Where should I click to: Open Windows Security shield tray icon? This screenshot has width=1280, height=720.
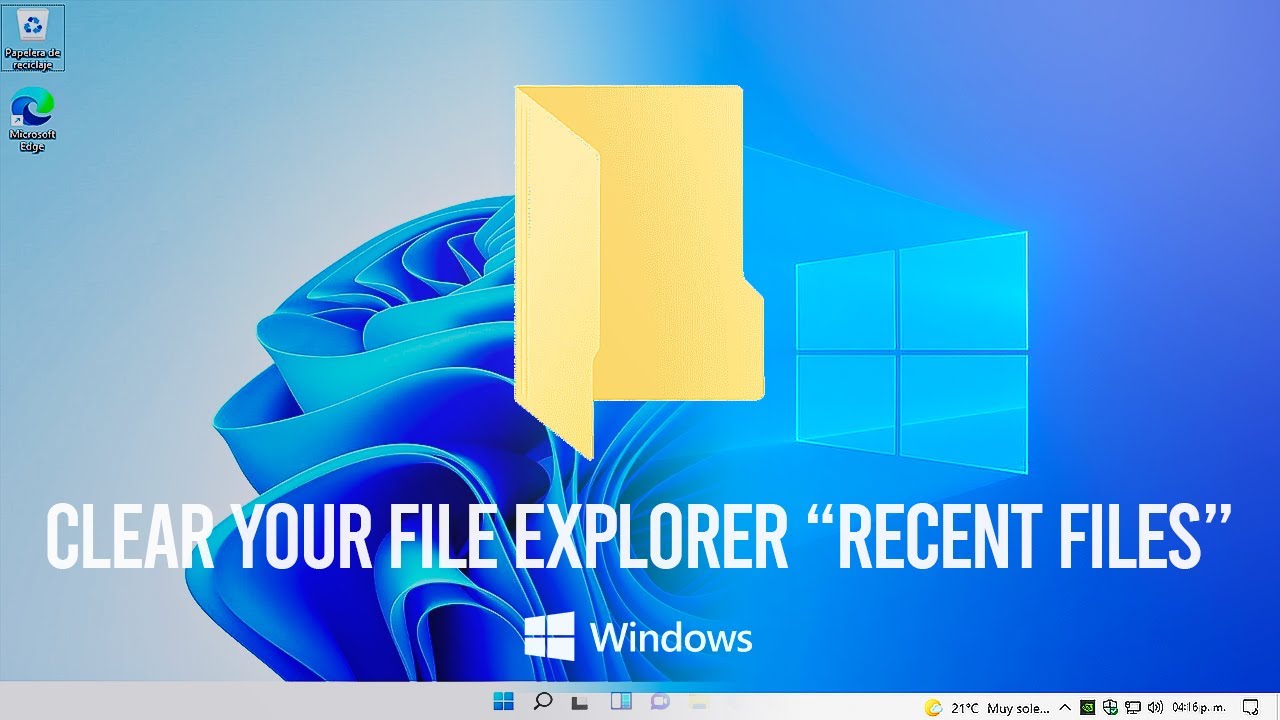pyautogui.click(x=1110, y=707)
